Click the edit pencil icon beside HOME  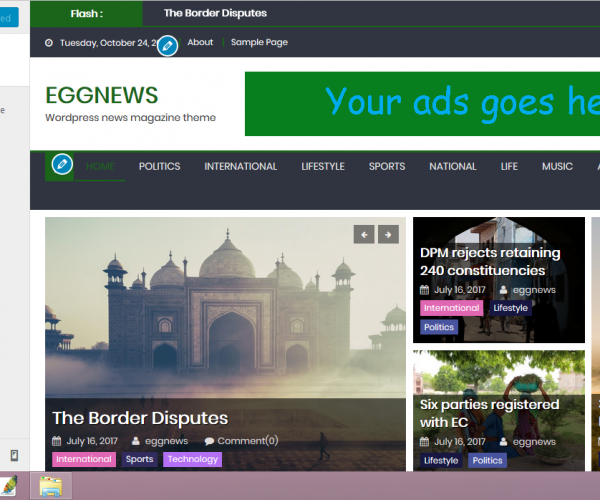62,165
